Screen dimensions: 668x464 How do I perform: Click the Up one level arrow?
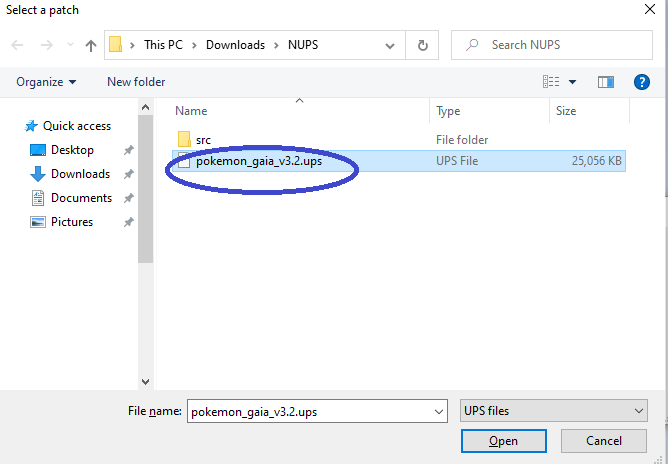tap(91, 45)
